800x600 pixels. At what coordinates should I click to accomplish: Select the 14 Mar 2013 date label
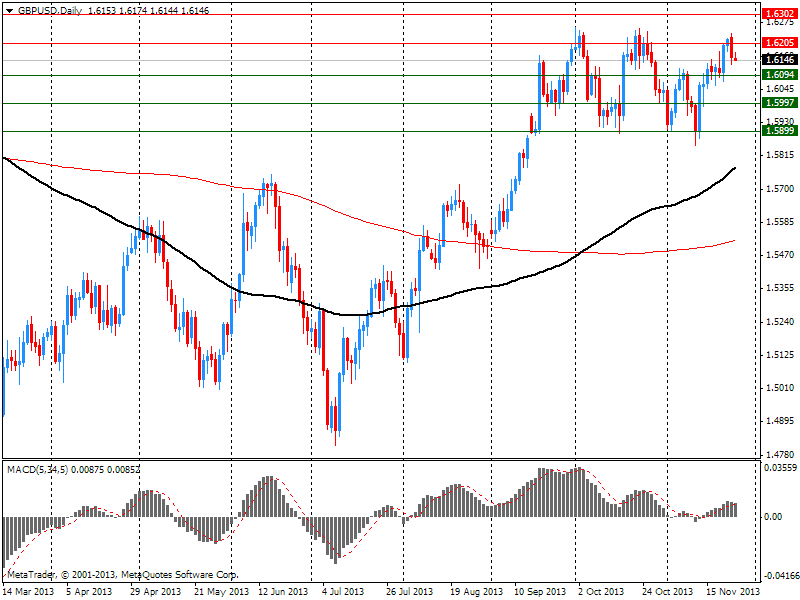coord(29,591)
